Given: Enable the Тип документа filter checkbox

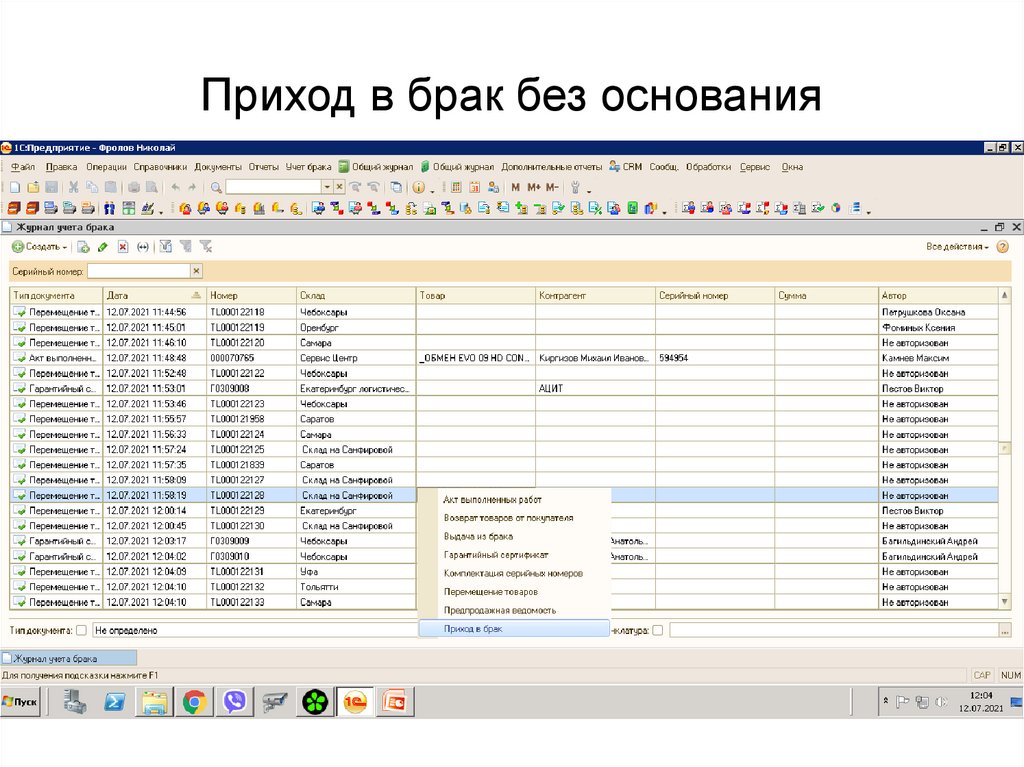Looking at the screenshot, I should point(82,631).
